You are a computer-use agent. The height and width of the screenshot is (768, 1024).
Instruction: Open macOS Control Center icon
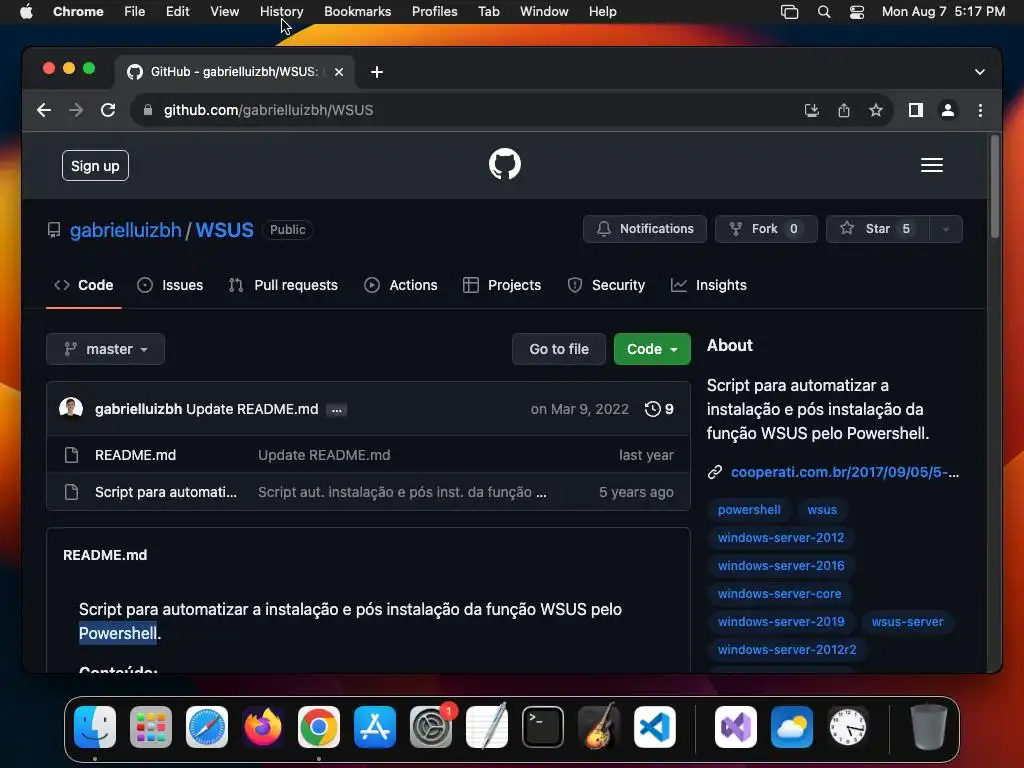[857, 12]
